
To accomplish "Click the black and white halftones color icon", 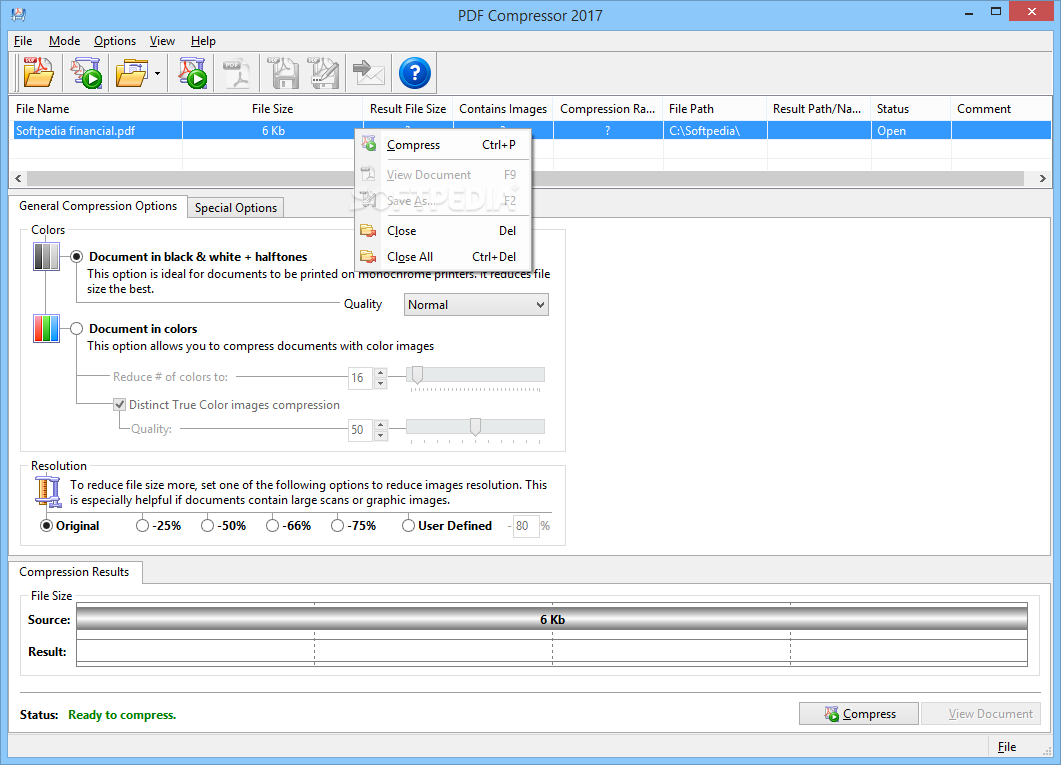I will (x=46, y=256).
